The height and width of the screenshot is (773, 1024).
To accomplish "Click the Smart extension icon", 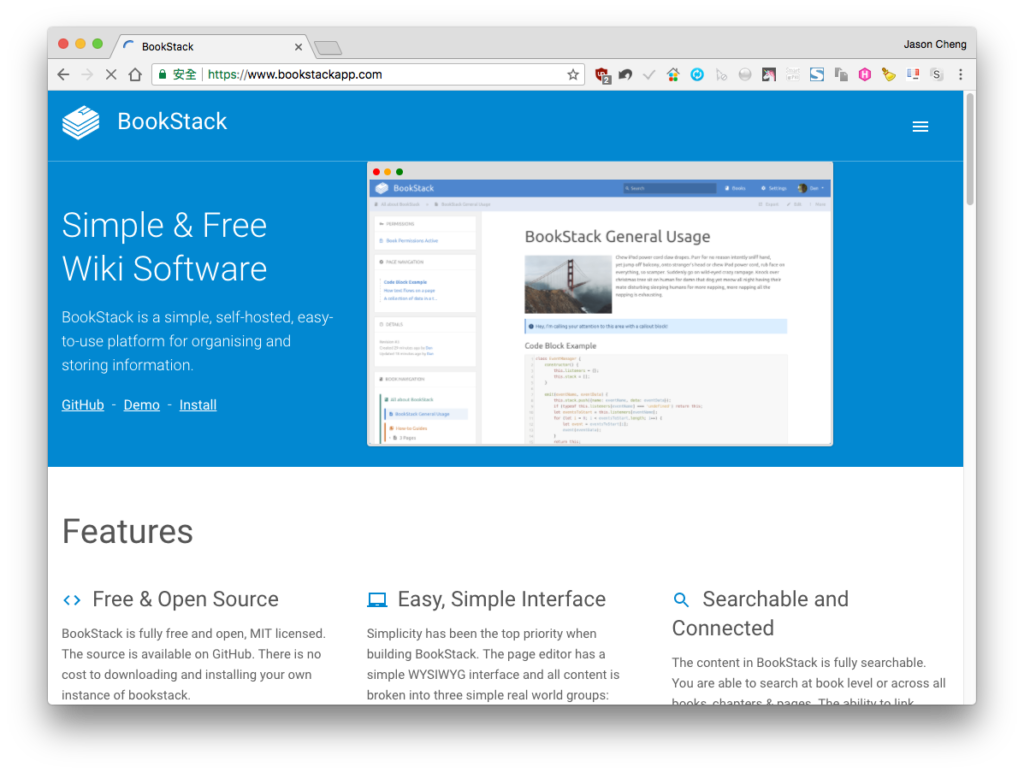I will coord(793,74).
